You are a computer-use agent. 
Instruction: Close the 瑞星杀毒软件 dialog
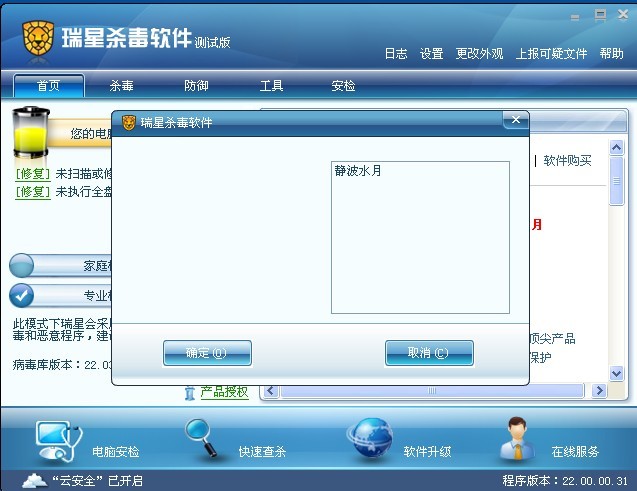(516, 119)
